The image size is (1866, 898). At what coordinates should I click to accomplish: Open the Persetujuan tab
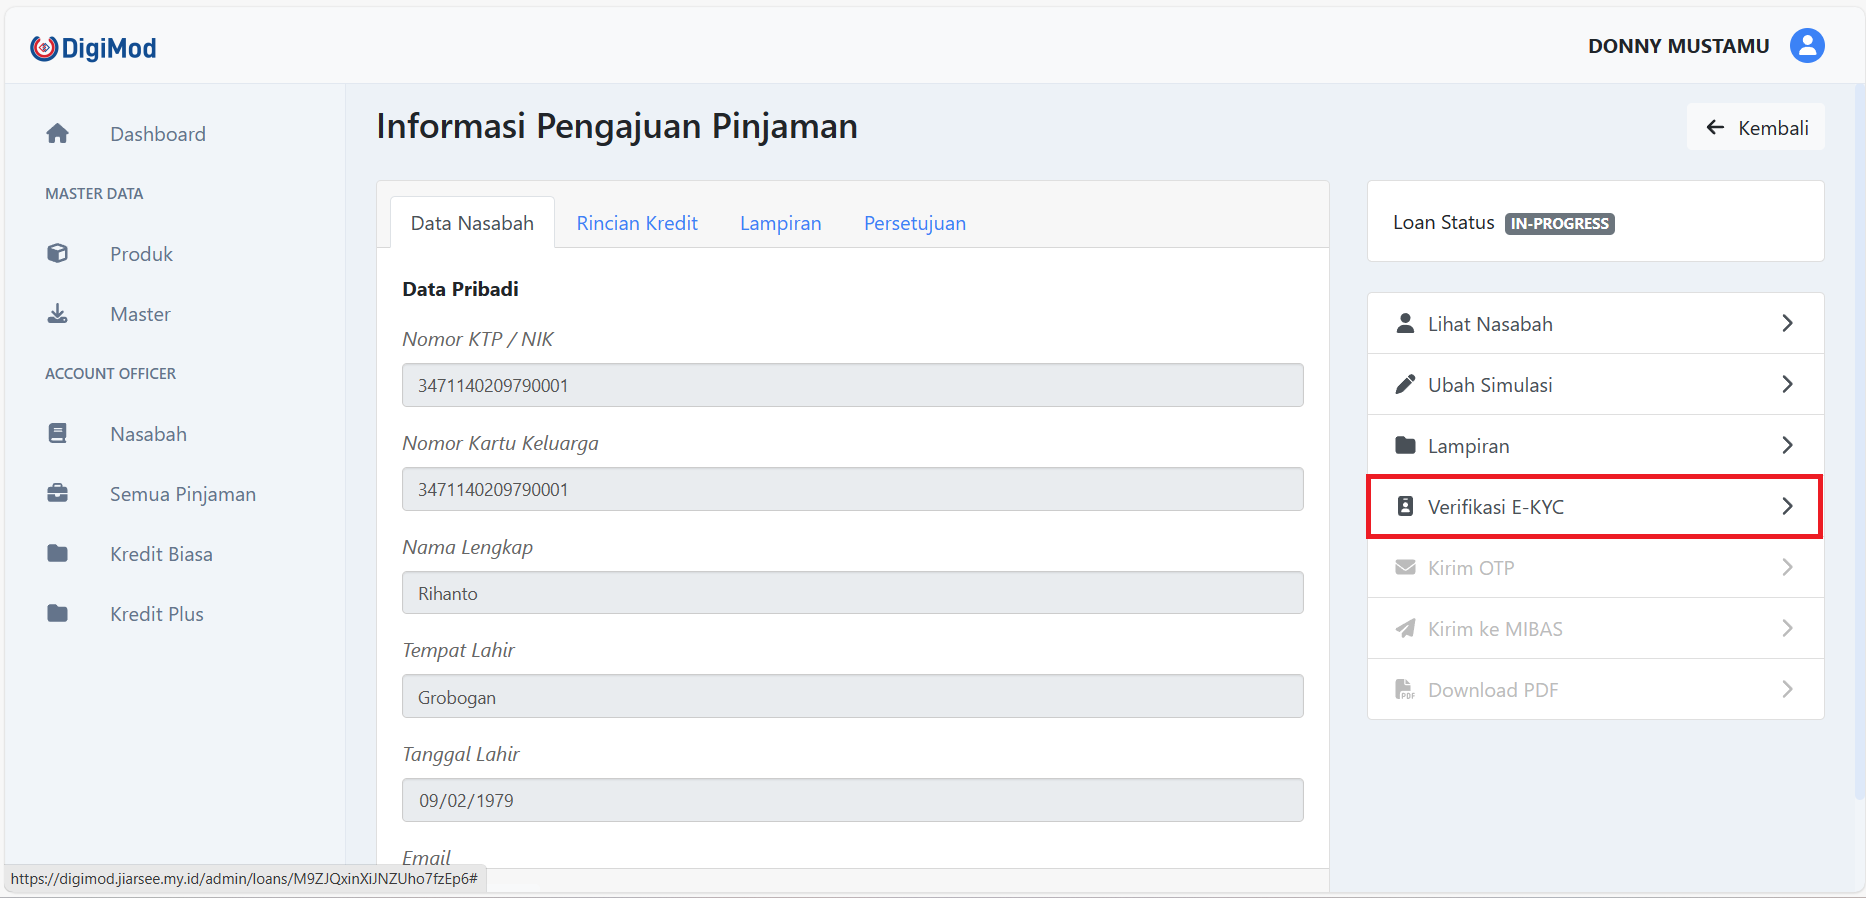[x=914, y=223]
